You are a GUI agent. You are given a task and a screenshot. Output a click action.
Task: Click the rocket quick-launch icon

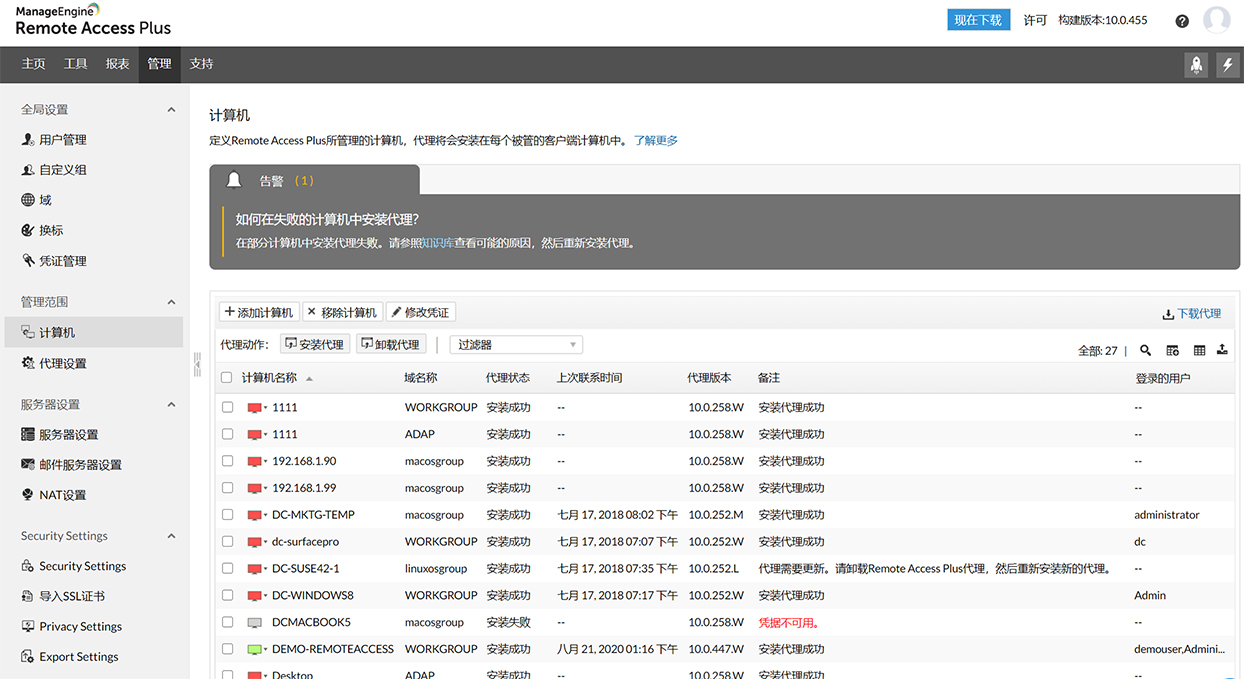click(x=1196, y=65)
